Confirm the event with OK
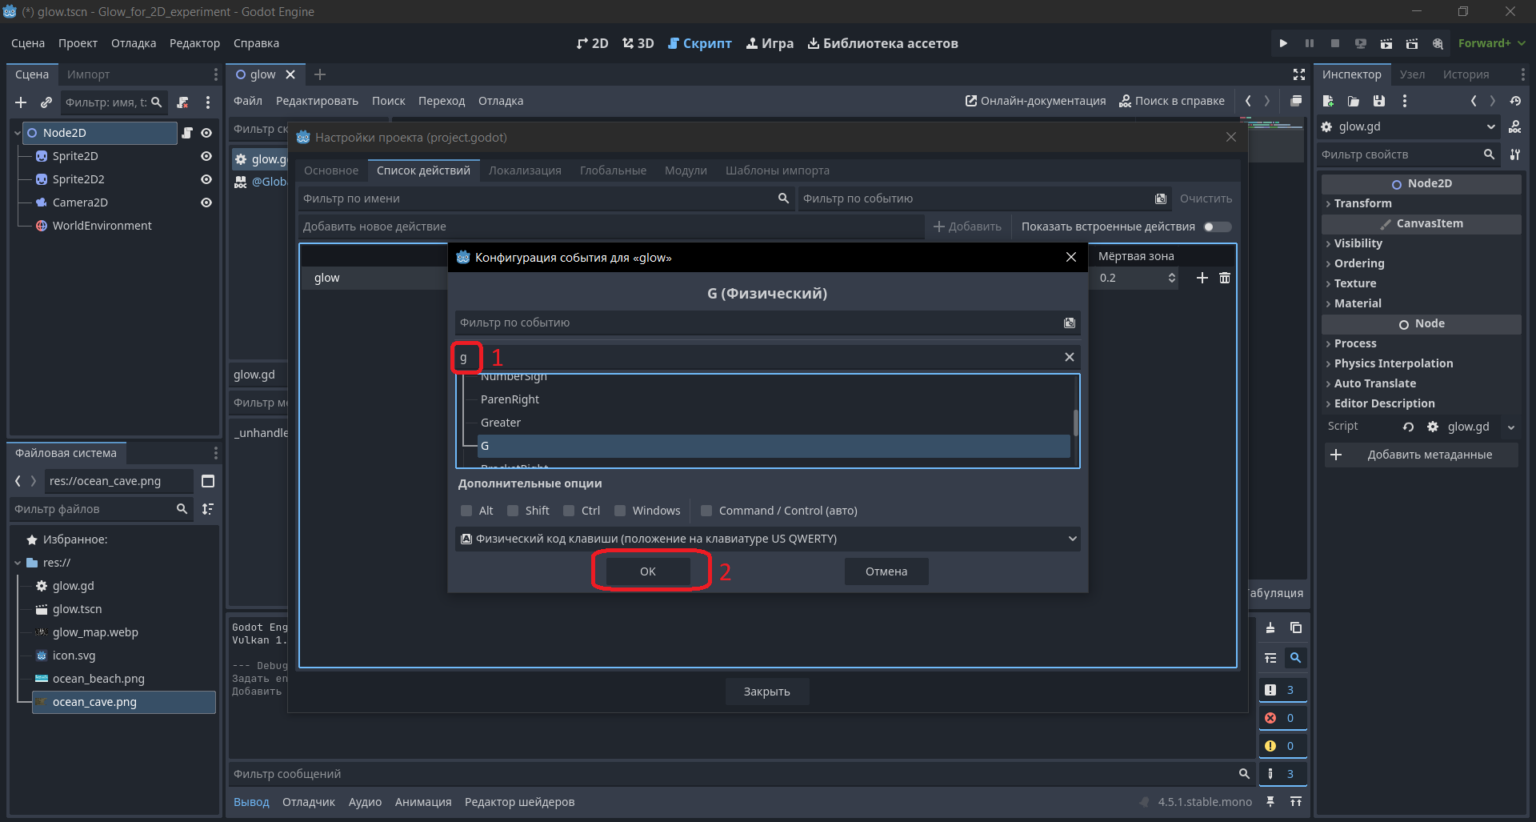 (648, 571)
